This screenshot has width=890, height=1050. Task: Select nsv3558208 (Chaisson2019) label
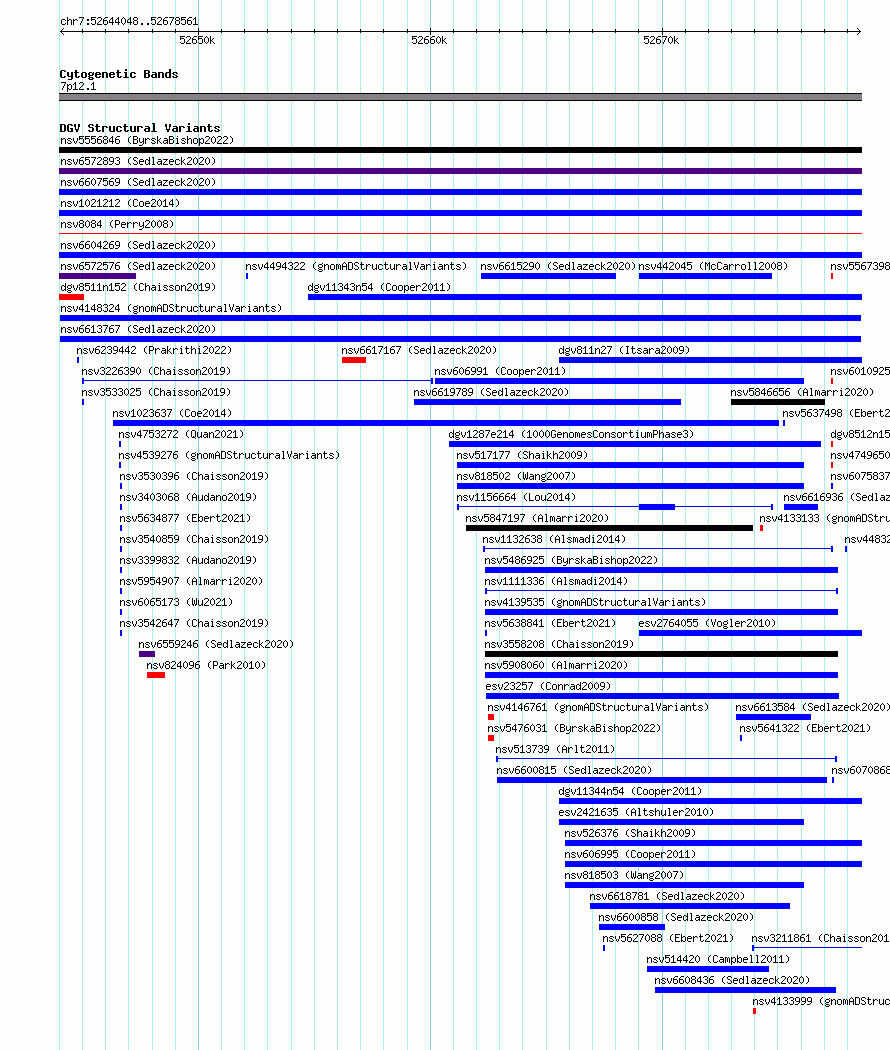coord(559,644)
